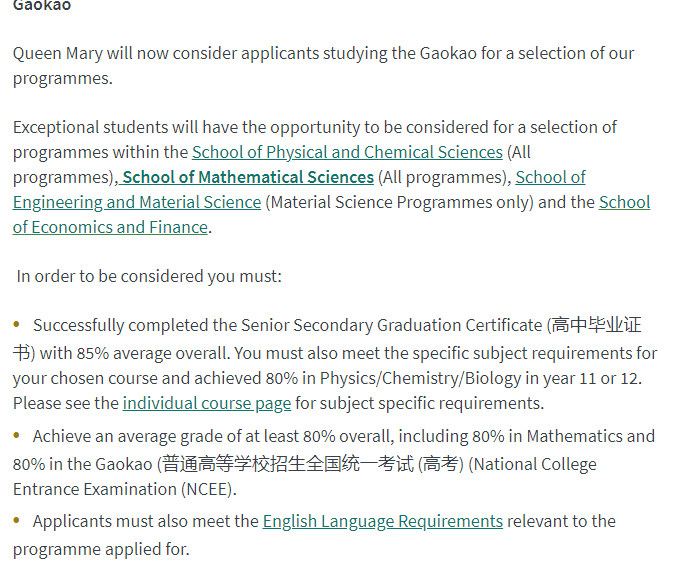681x561 pixels.
Task: Click the bullet before 'Successfully completed'
Action: pos(17,324)
